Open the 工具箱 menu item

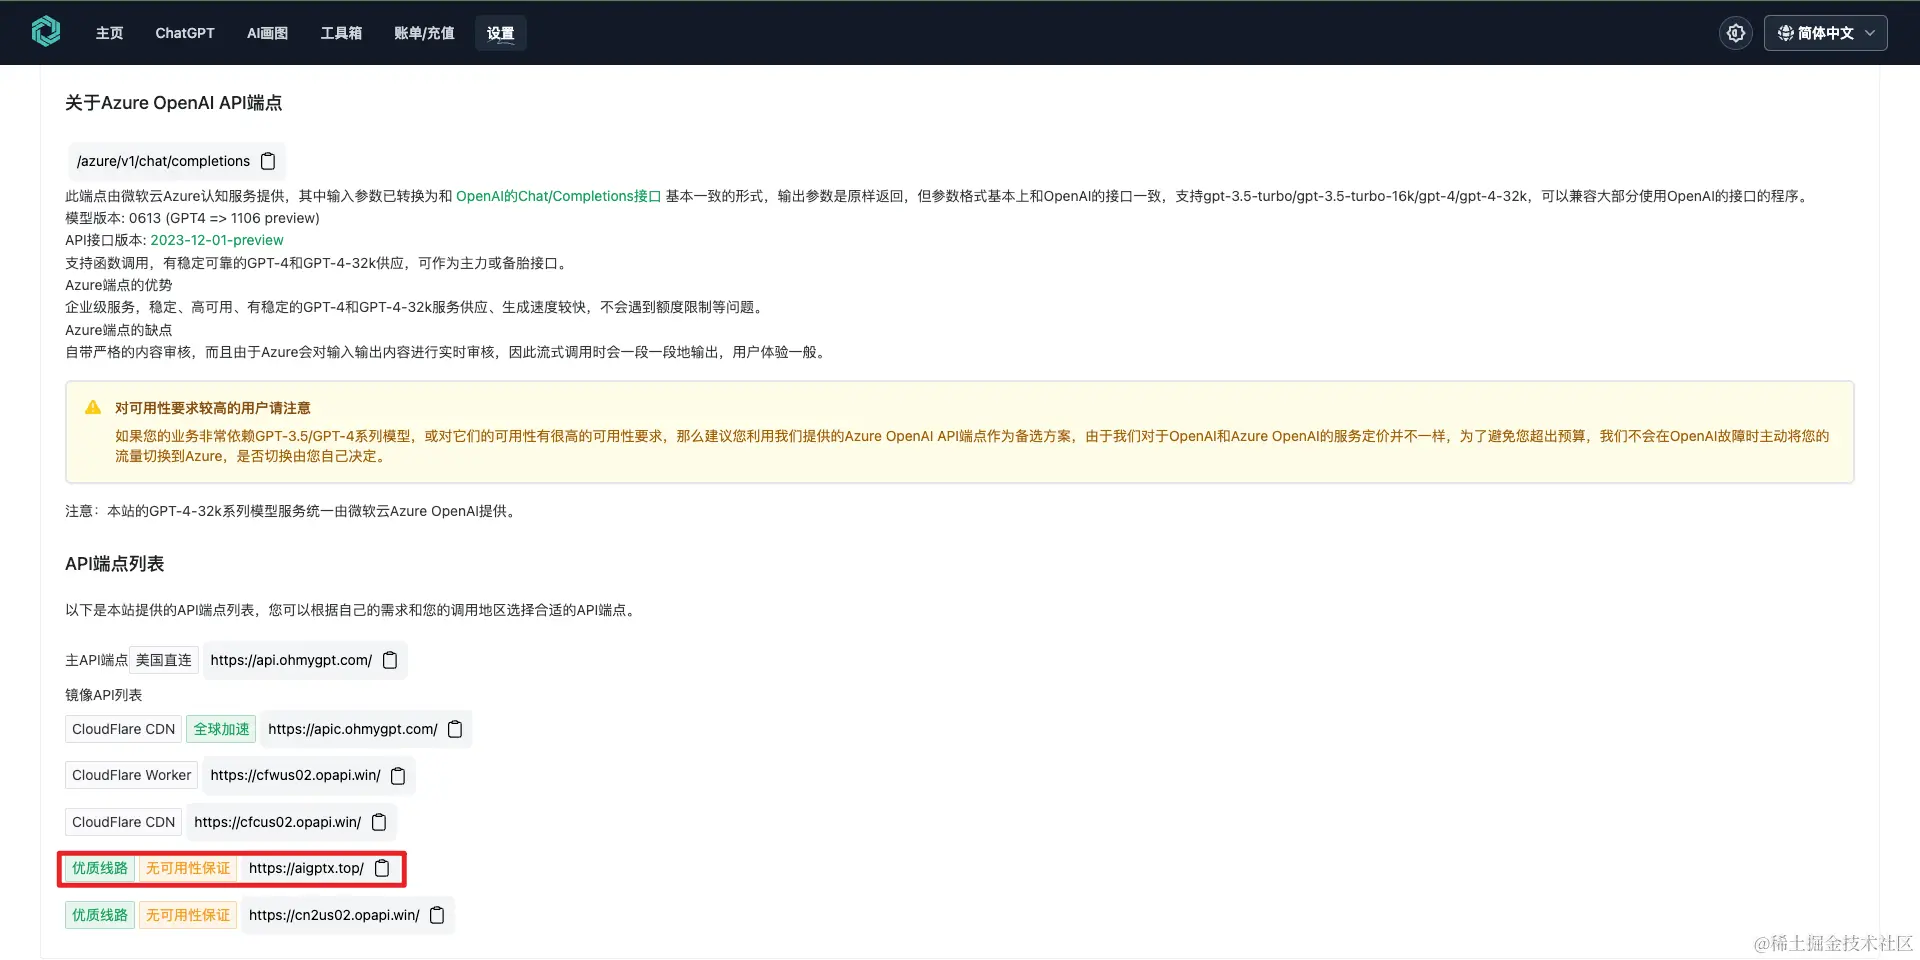341,33
